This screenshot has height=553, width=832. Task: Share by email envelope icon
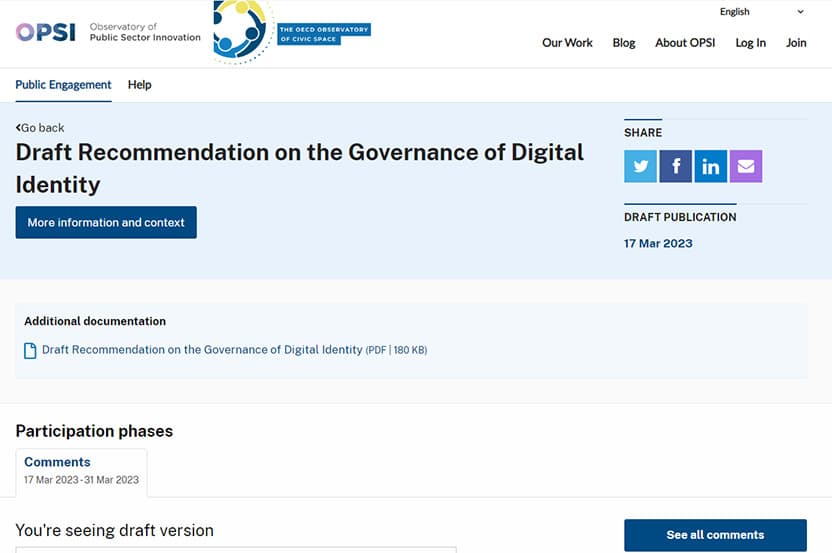(x=746, y=167)
